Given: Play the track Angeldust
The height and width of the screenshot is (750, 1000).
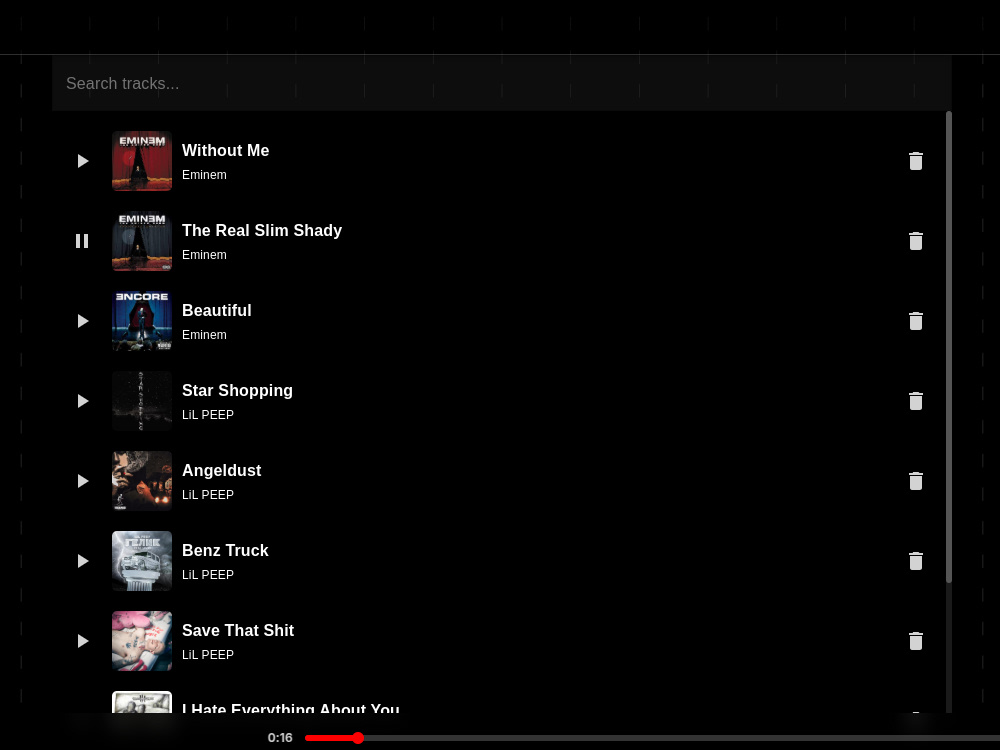Looking at the screenshot, I should (83, 481).
